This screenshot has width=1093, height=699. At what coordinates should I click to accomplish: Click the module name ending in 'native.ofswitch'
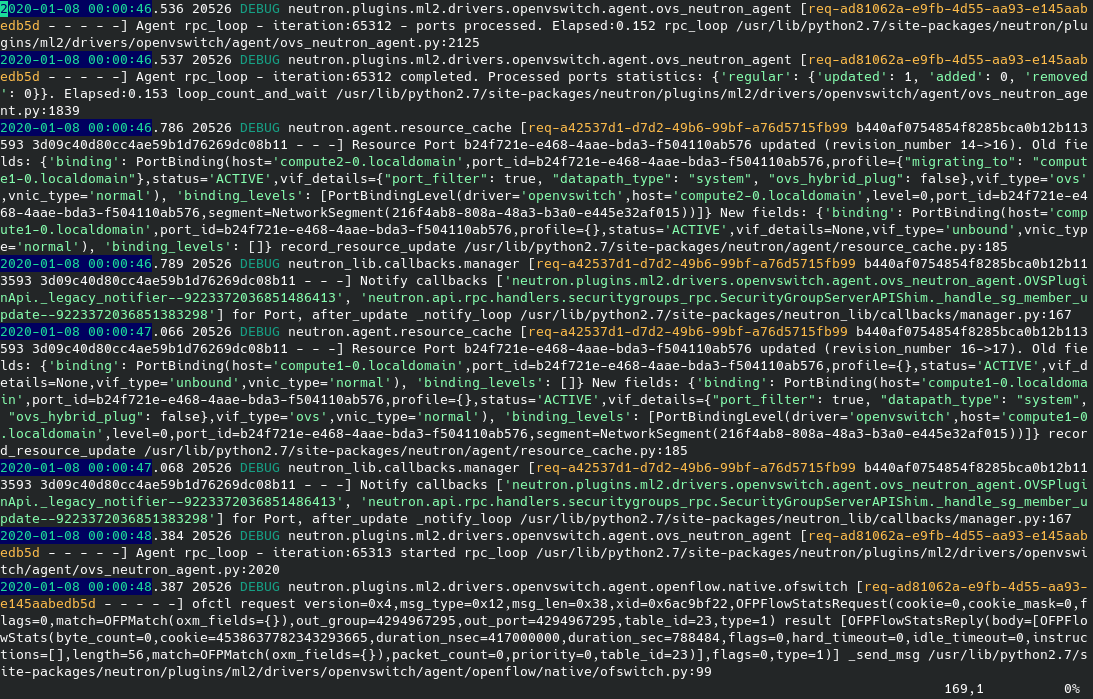[x=568, y=587]
